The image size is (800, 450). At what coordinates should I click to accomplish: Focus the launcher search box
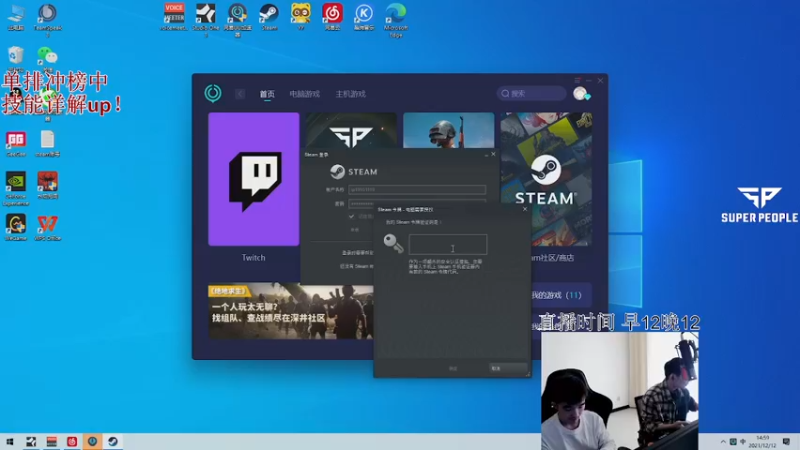click(531, 93)
